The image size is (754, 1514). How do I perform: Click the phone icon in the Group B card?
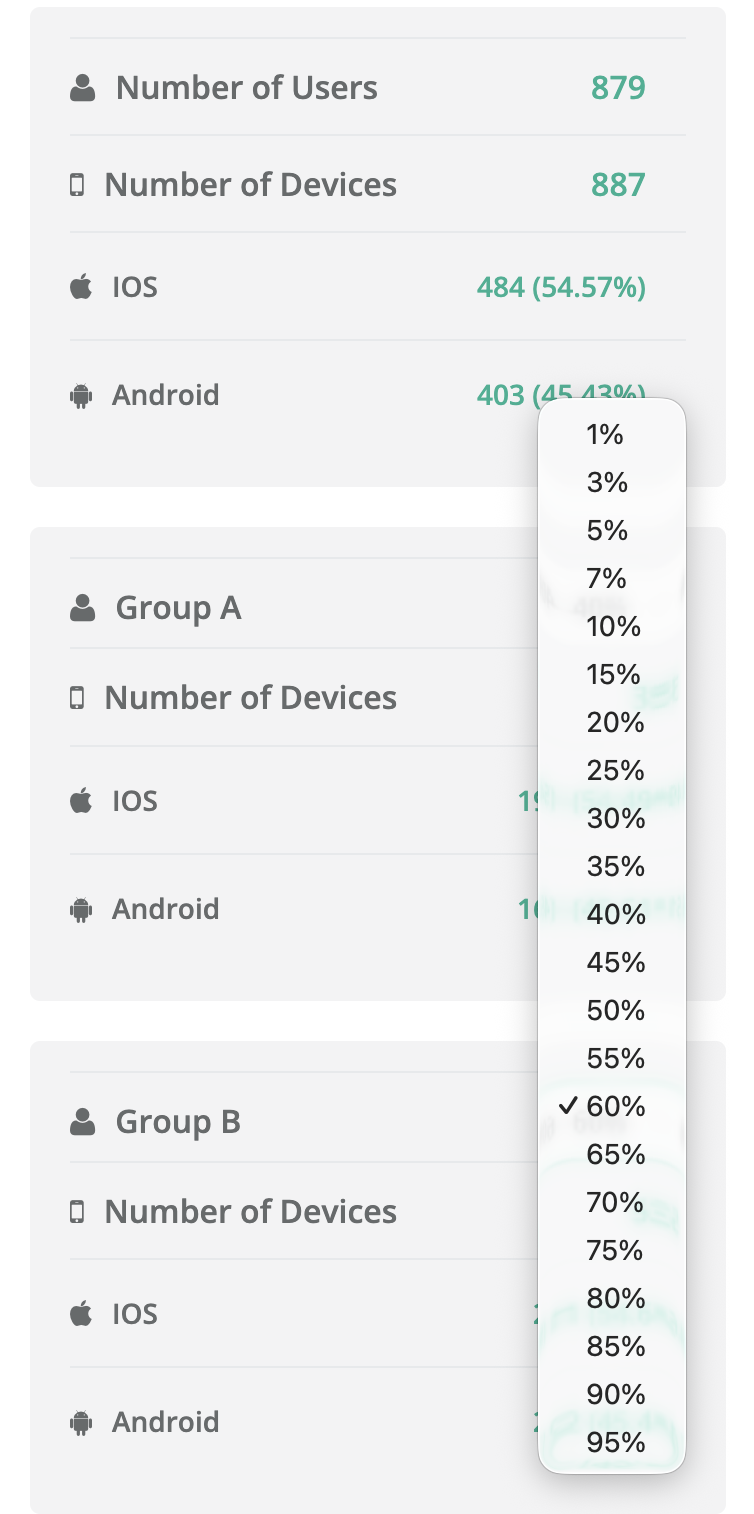(77, 1212)
